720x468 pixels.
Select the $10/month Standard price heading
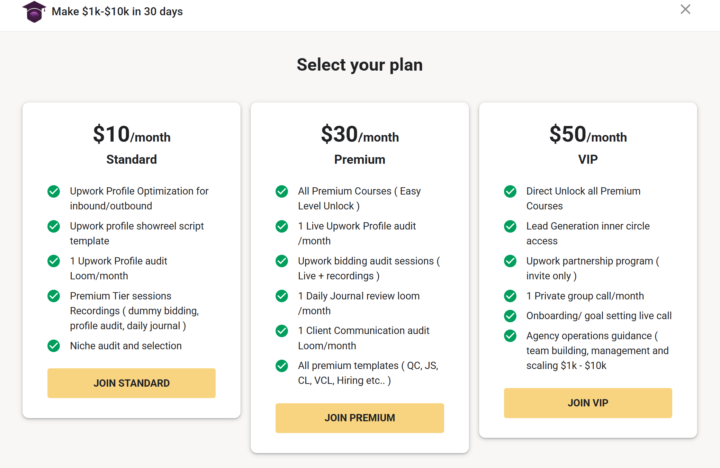pos(131,135)
